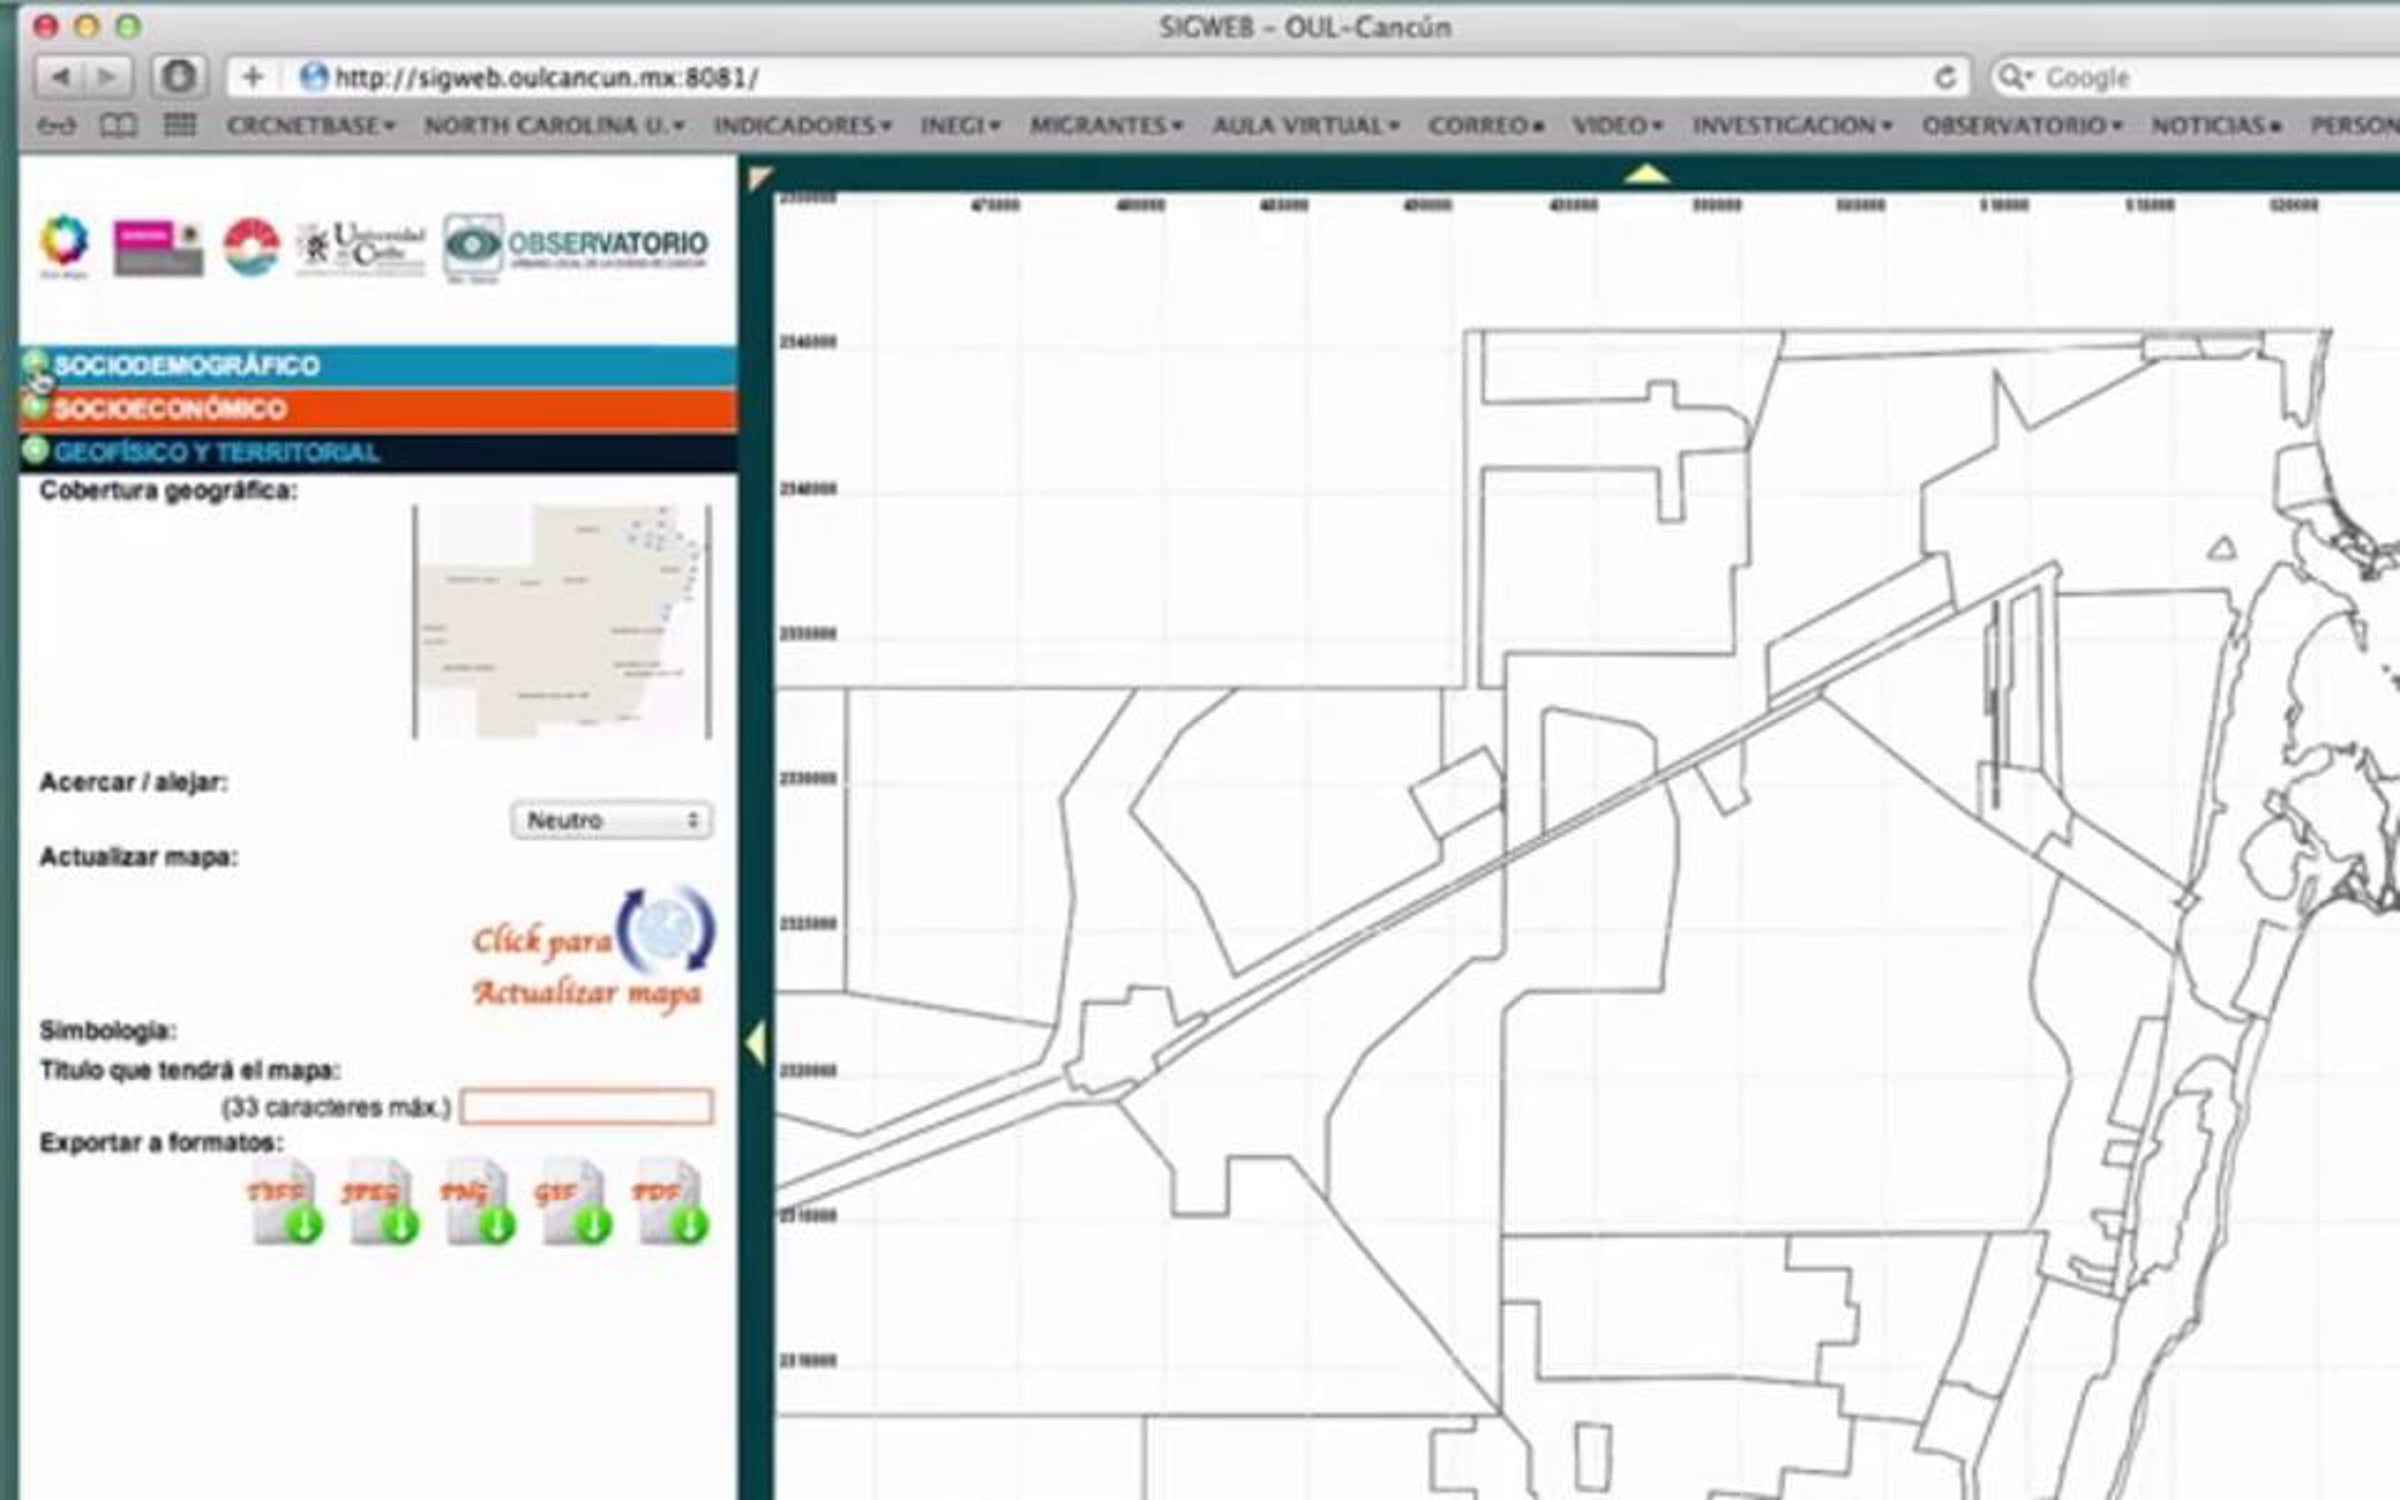Add bookmark with plus button

click(253, 77)
